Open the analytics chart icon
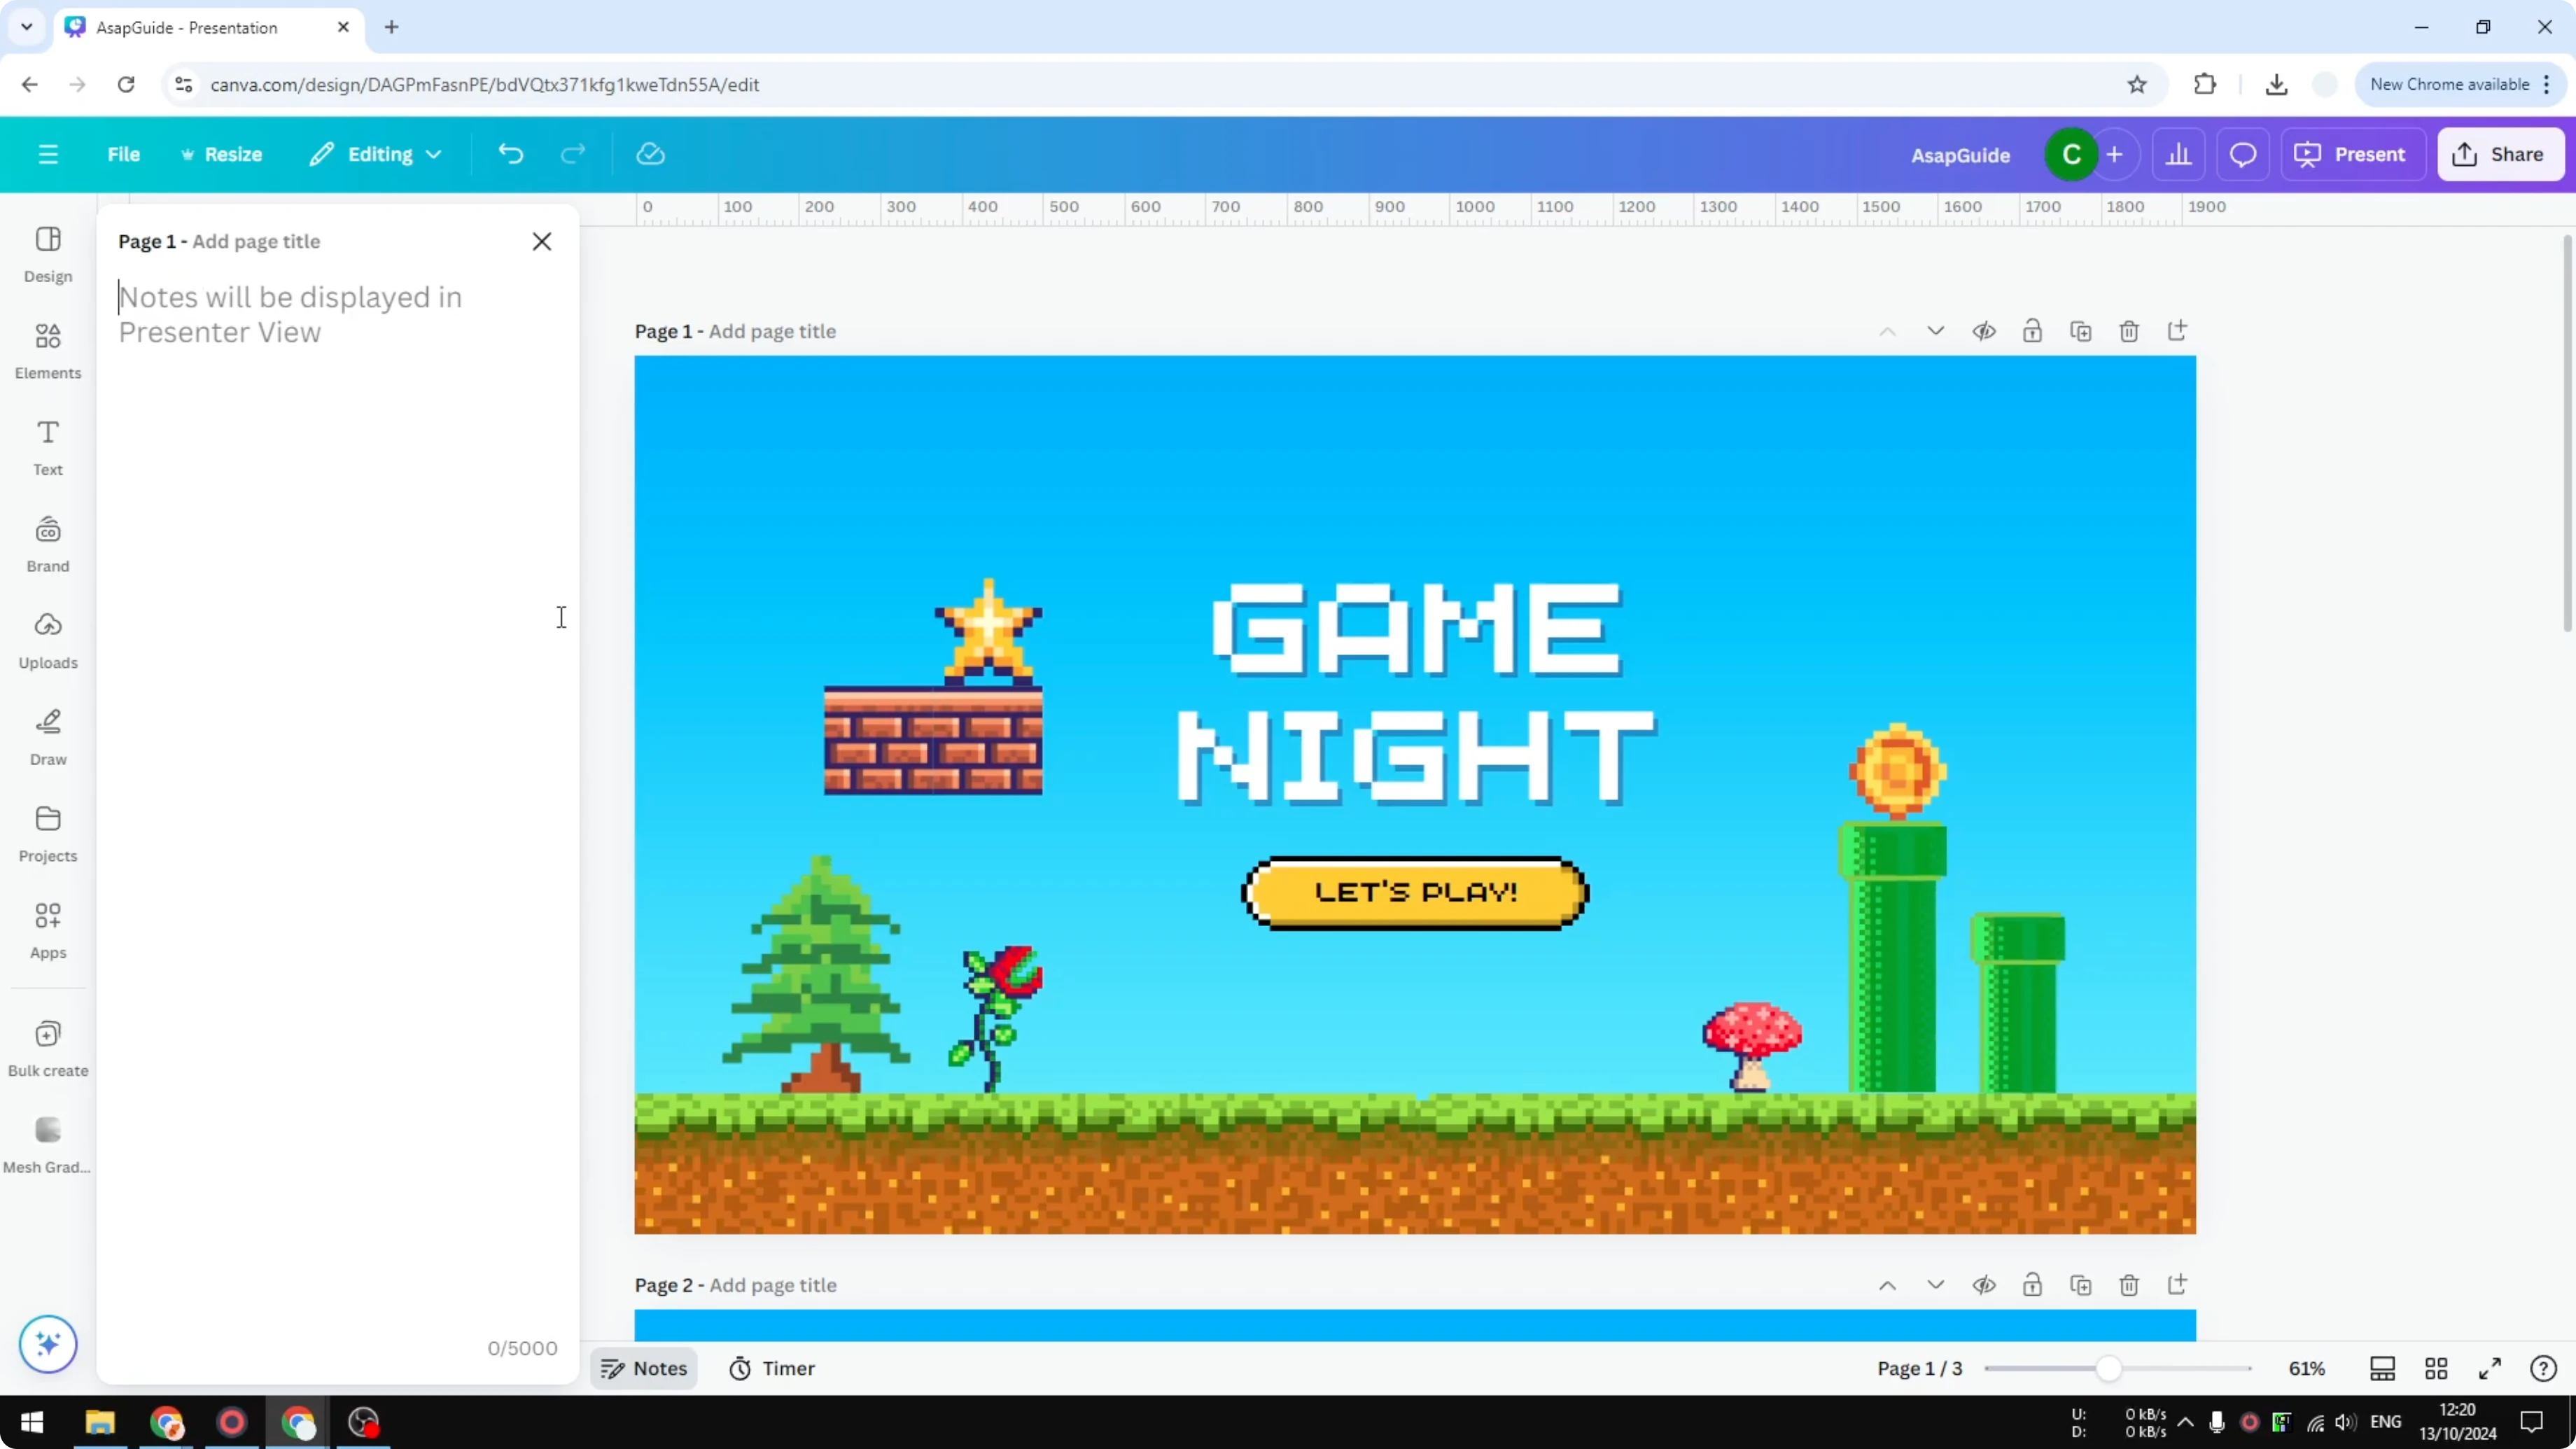The width and height of the screenshot is (2576, 1449). pyautogui.click(x=2179, y=154)
